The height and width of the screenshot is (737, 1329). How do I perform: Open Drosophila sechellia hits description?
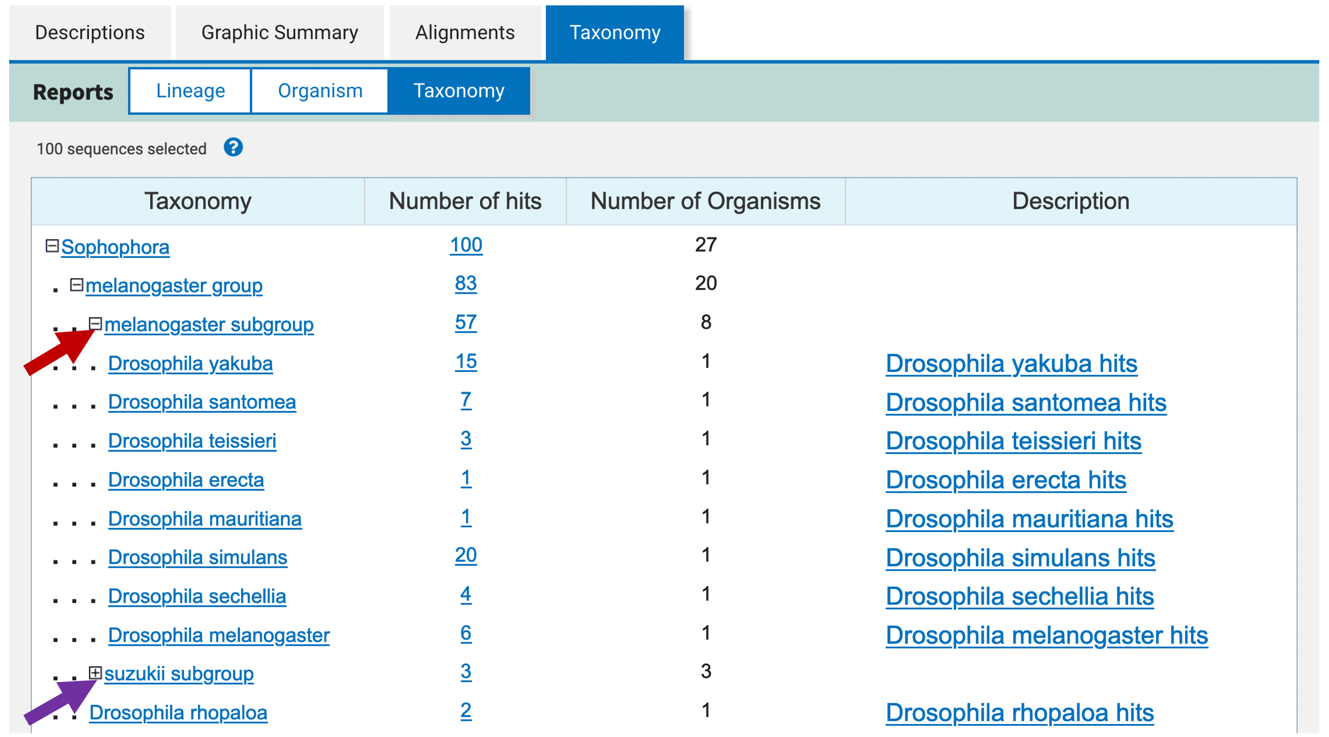click(x=1020, y=597)
